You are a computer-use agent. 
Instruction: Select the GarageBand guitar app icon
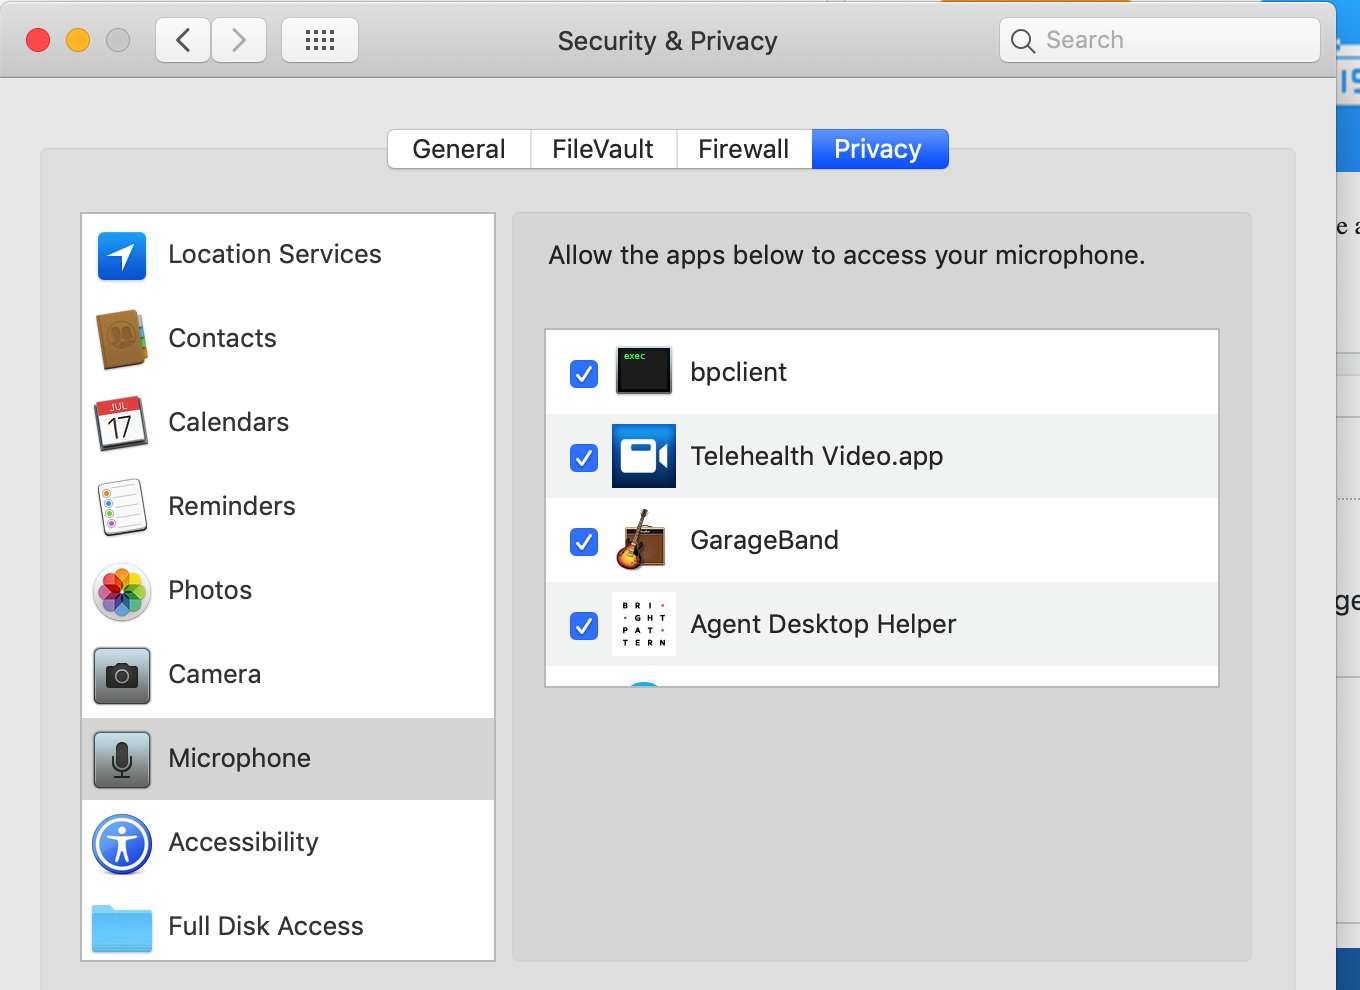(643, 540)
